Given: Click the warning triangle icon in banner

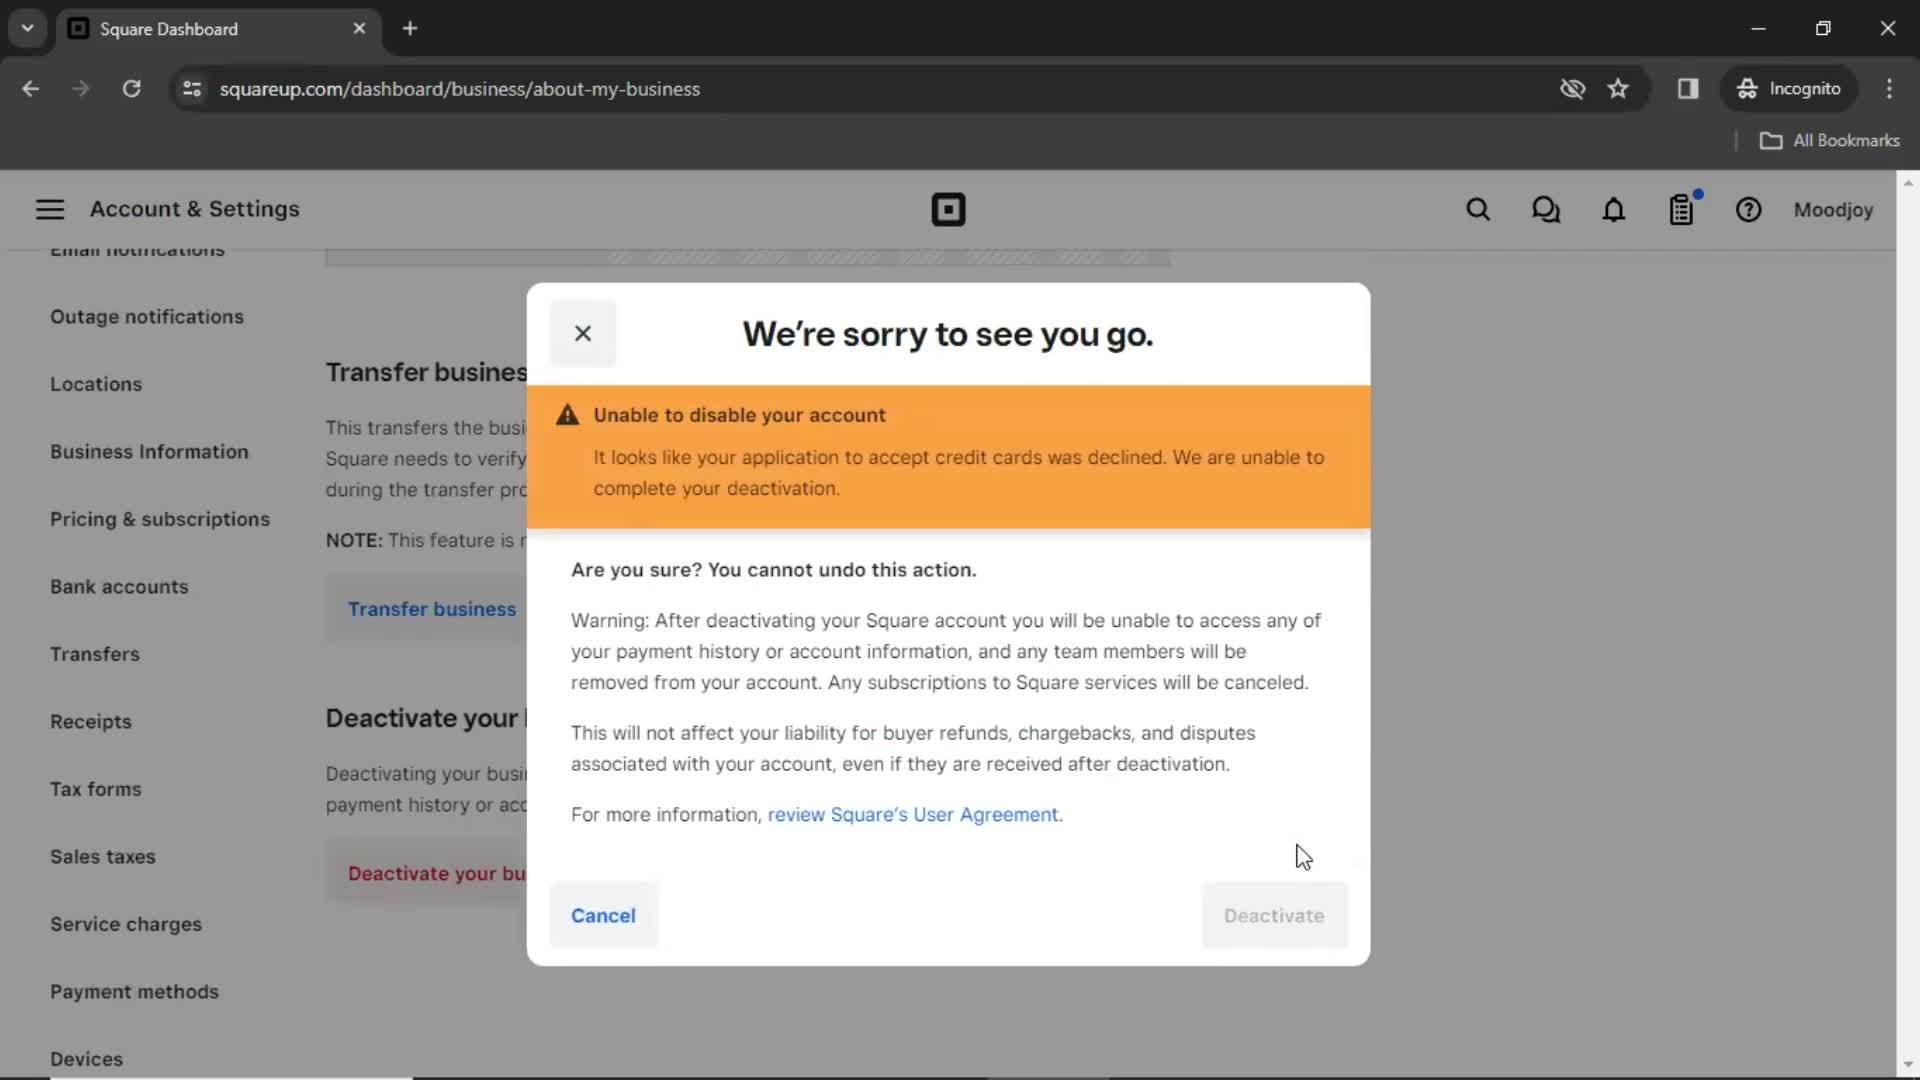Looking at the screenshot, I should point(568,415).
